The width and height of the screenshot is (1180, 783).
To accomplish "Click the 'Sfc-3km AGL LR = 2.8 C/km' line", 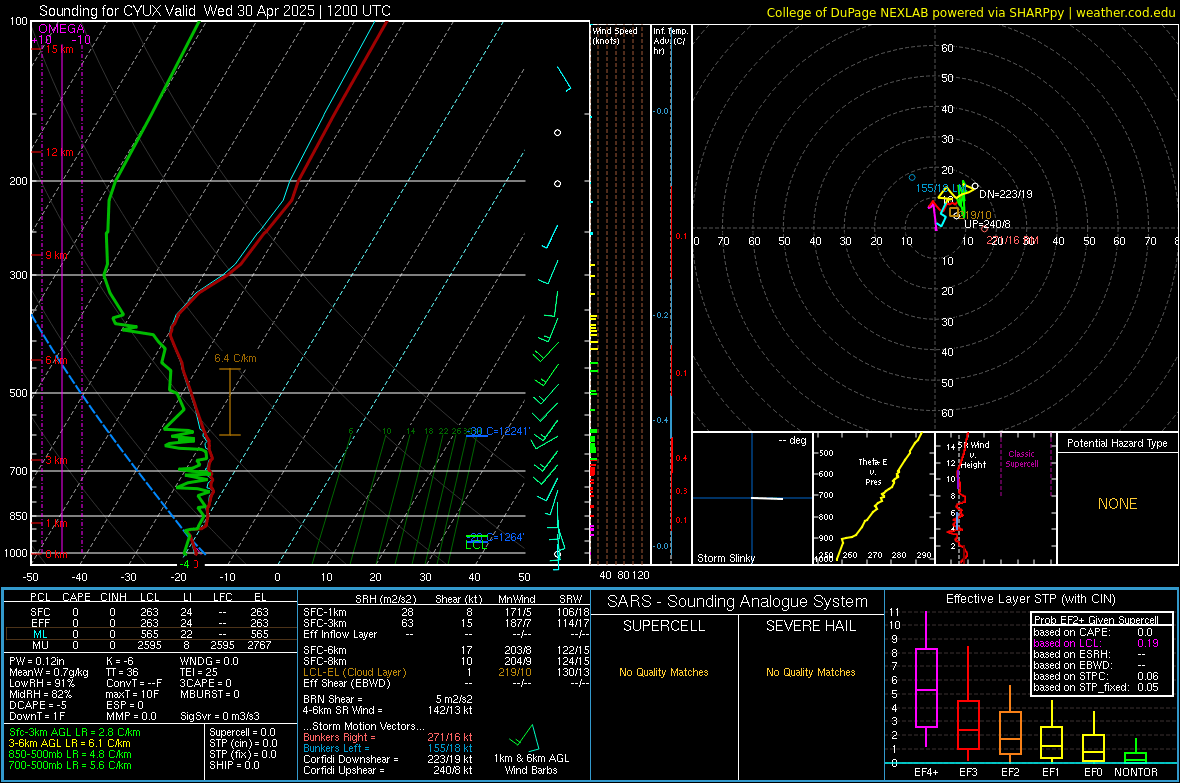I will coord(75,732).
